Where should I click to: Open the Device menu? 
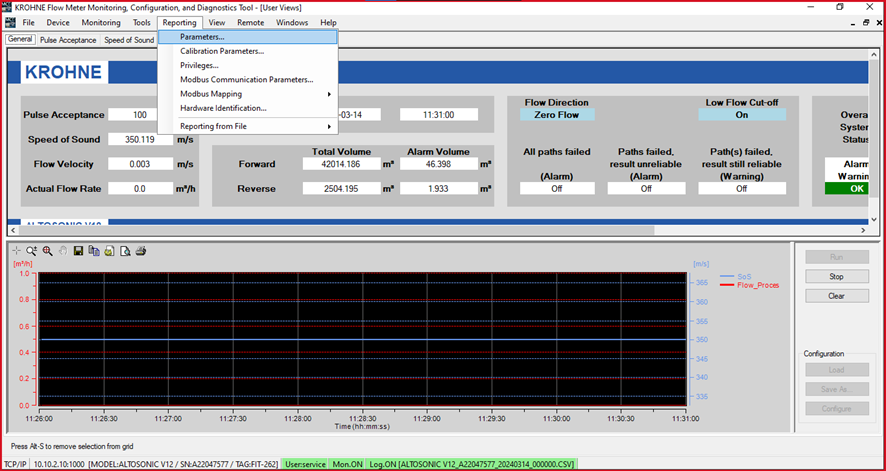pyautogui.click(x=58, y=23)
